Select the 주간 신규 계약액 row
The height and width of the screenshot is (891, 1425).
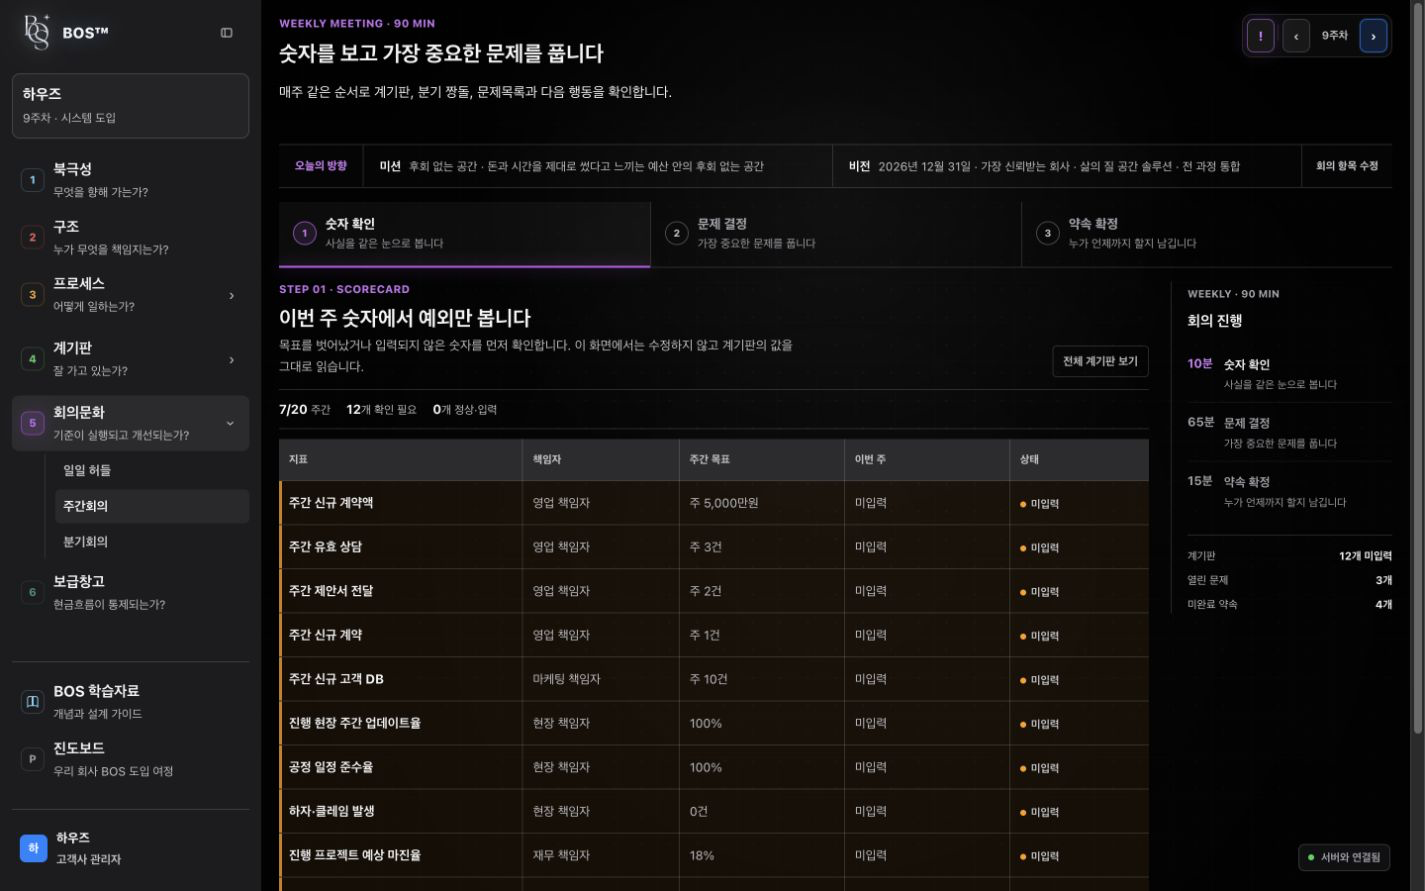tap(714, 503)
